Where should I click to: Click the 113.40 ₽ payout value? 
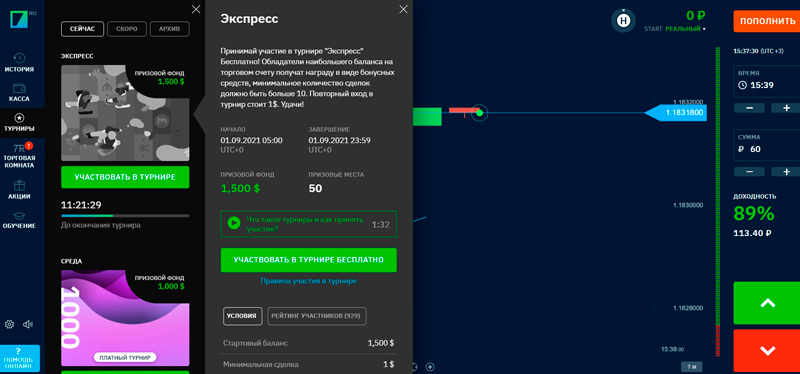click(752, 233)
